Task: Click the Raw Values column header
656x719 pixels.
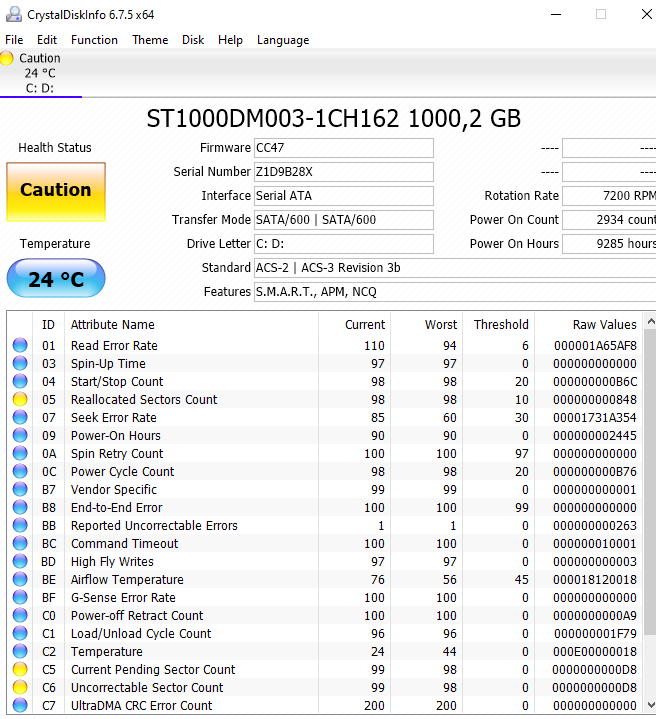Action: click(x=589, y=325)
